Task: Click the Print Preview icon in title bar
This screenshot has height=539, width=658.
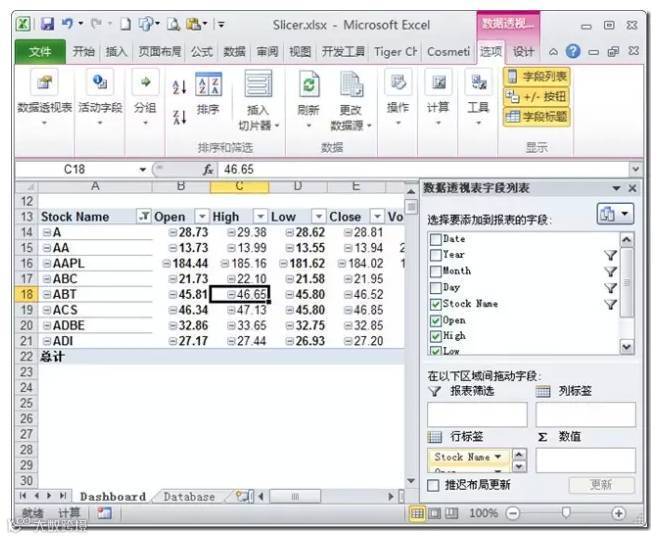Action: click(x=173, y=24)
